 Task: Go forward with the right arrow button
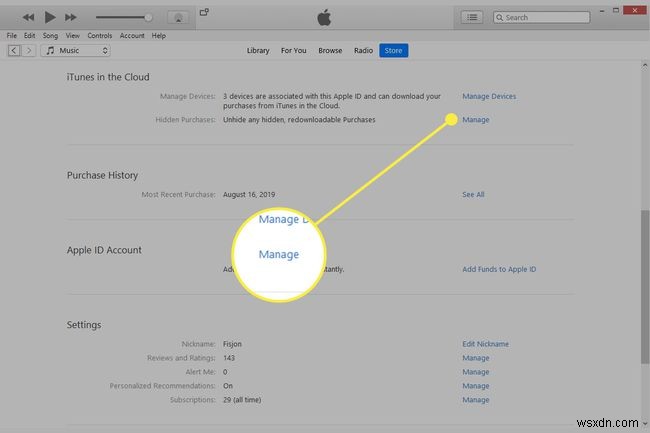point(29,51)
